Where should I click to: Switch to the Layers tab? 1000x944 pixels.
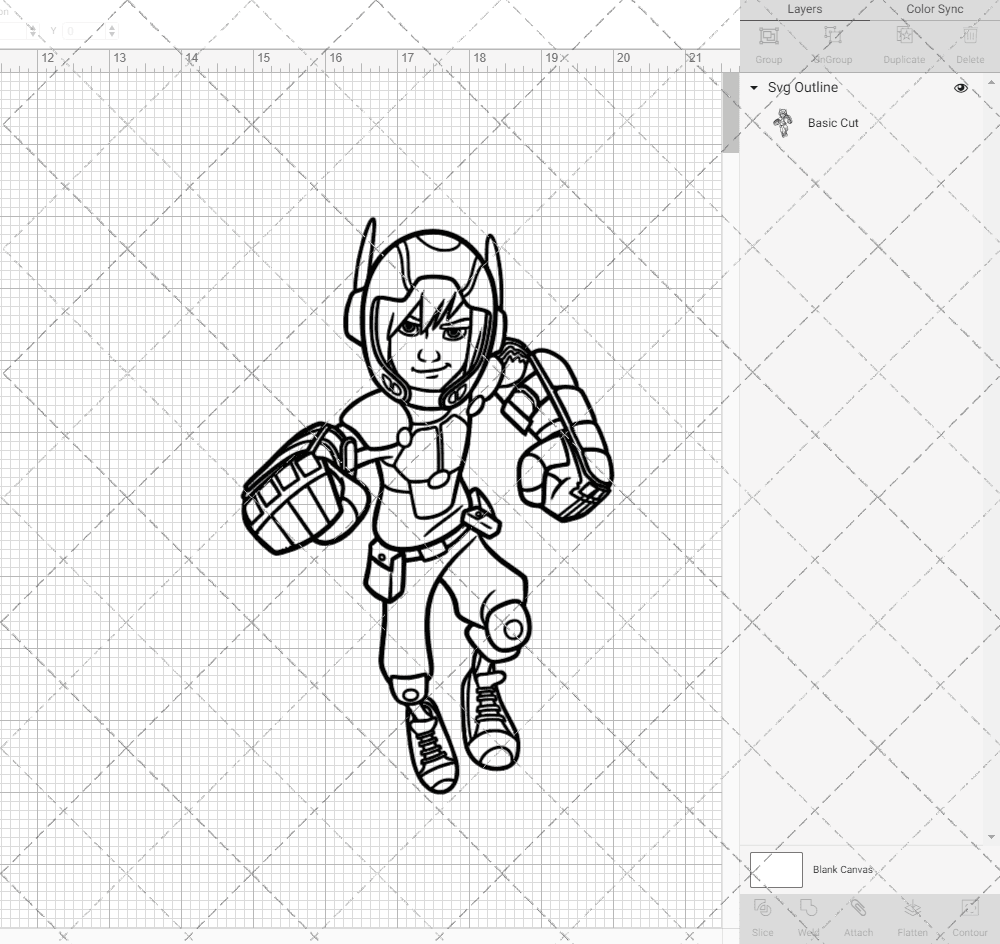pos(804,10)
